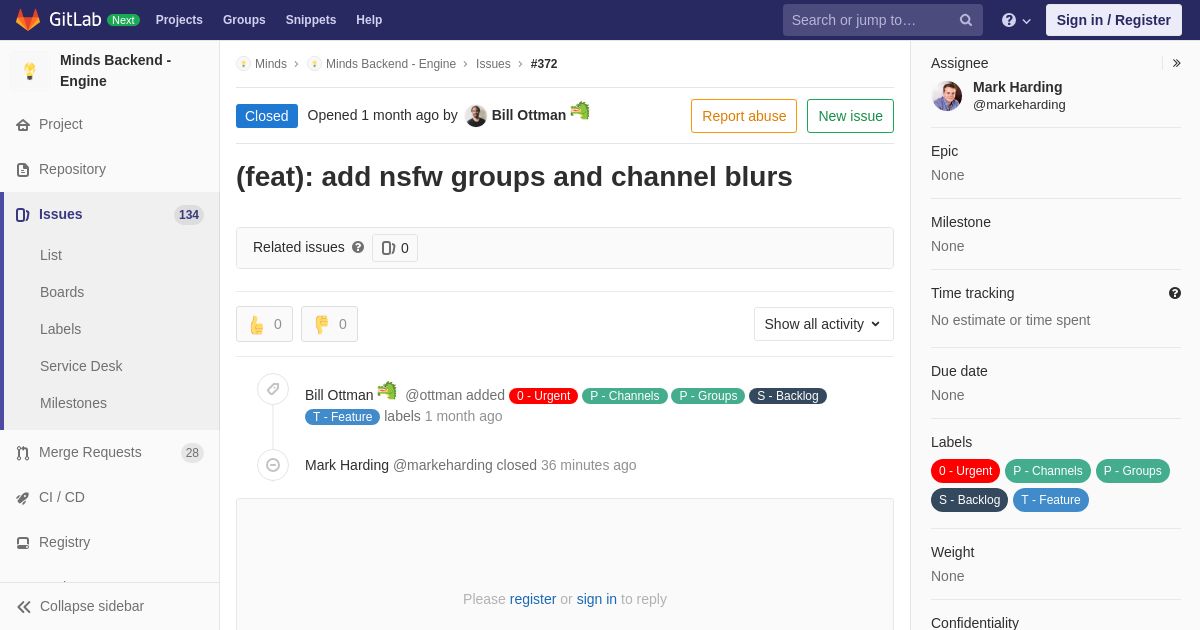Click @ottman in activity note

point(433,395)
